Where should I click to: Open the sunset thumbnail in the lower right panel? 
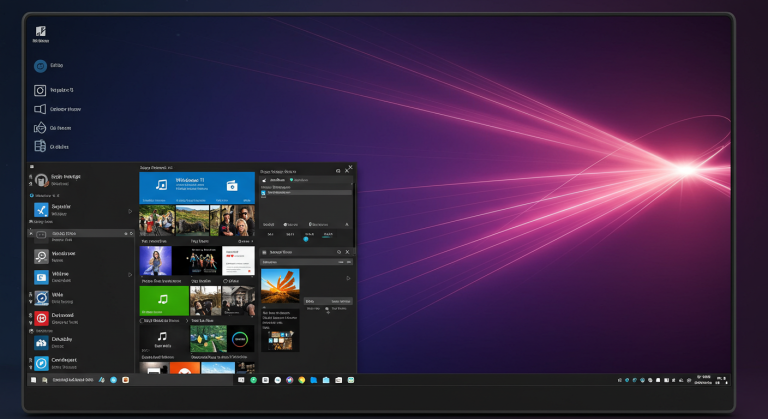(280, 286)
